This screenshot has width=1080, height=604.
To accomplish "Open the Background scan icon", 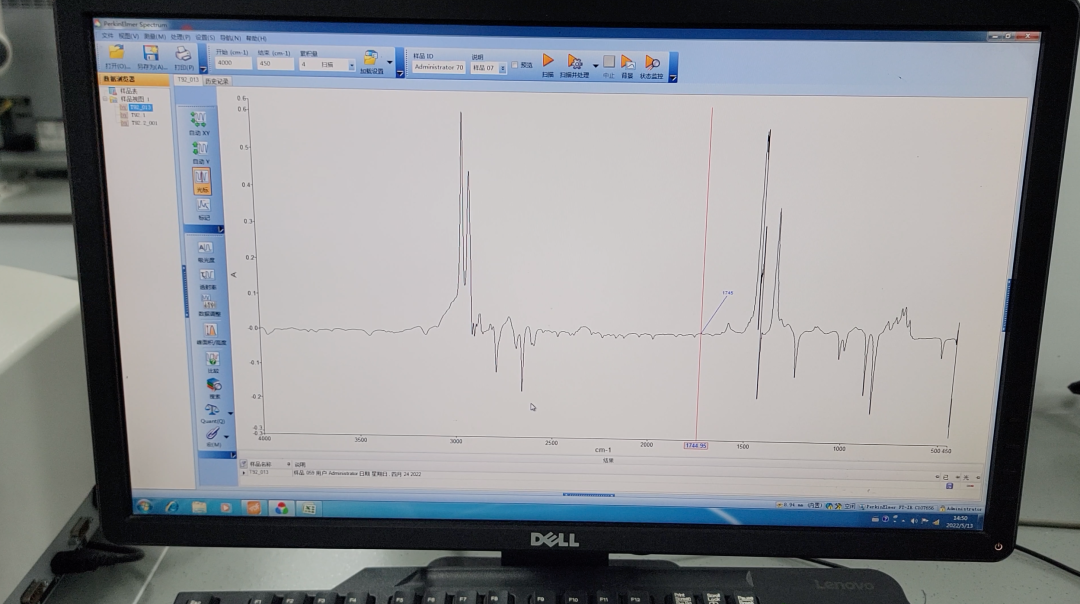I will (x=627, y=63).
